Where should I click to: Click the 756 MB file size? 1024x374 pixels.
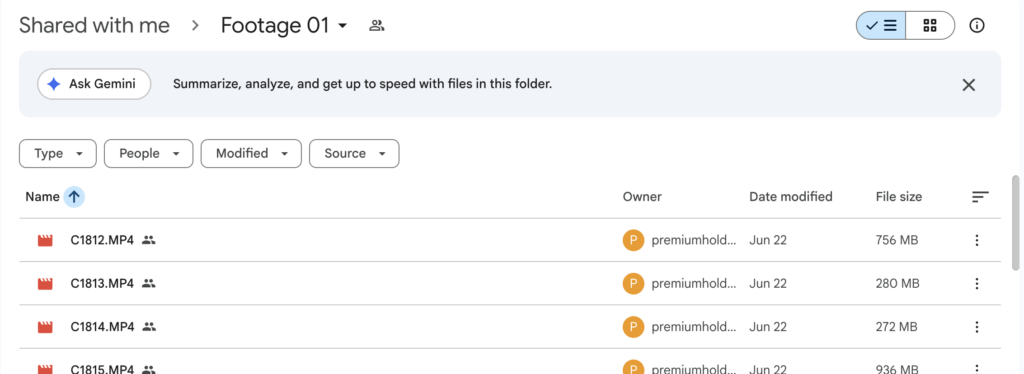[897, 240]
